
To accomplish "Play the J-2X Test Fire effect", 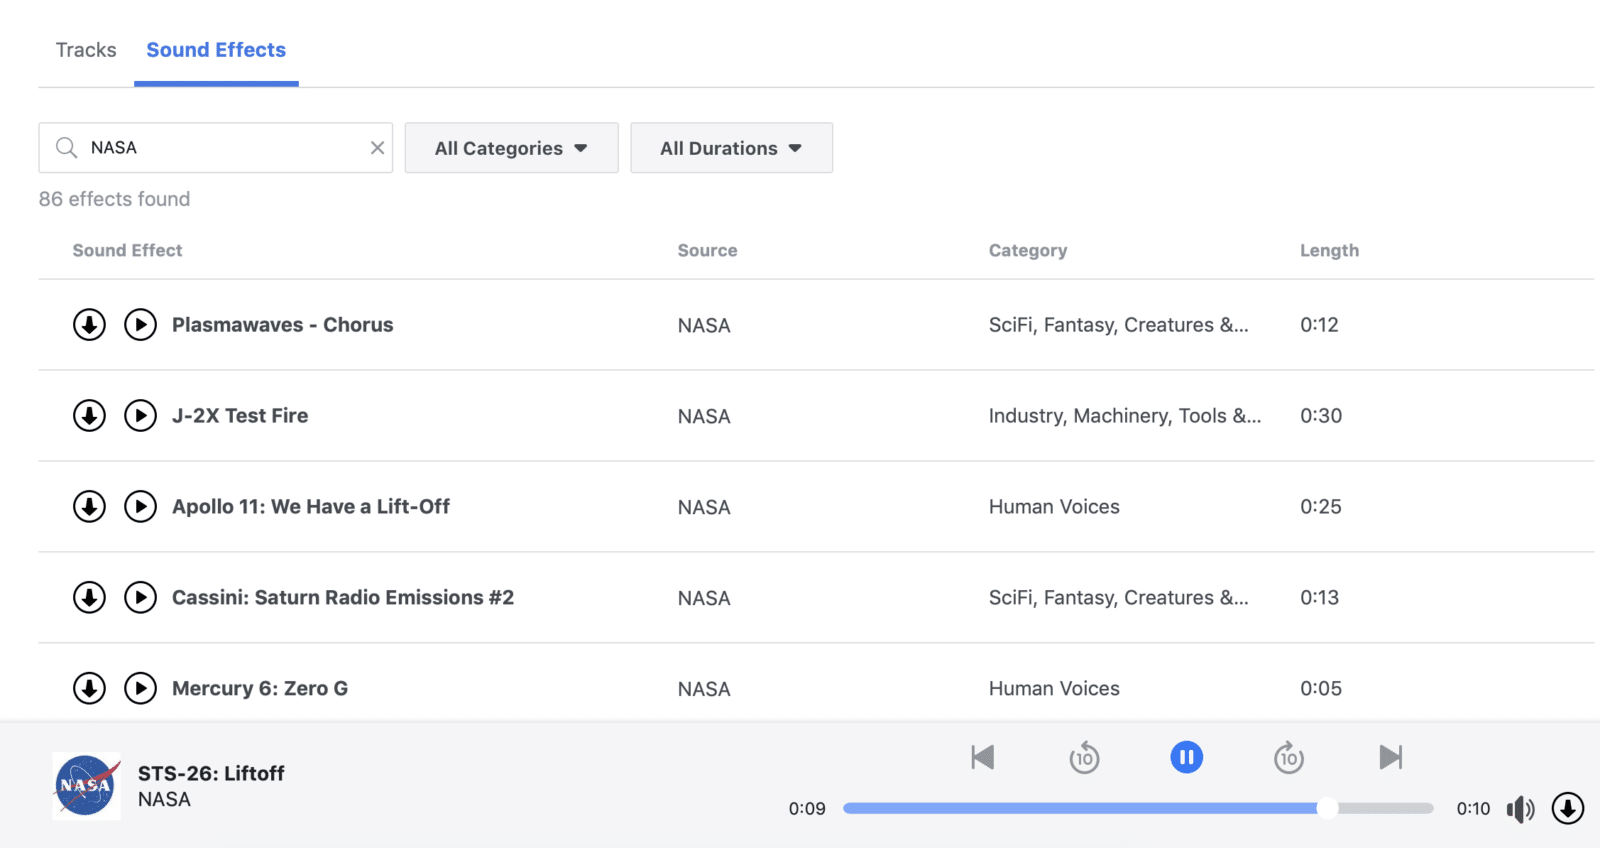I will click(140, 416).
